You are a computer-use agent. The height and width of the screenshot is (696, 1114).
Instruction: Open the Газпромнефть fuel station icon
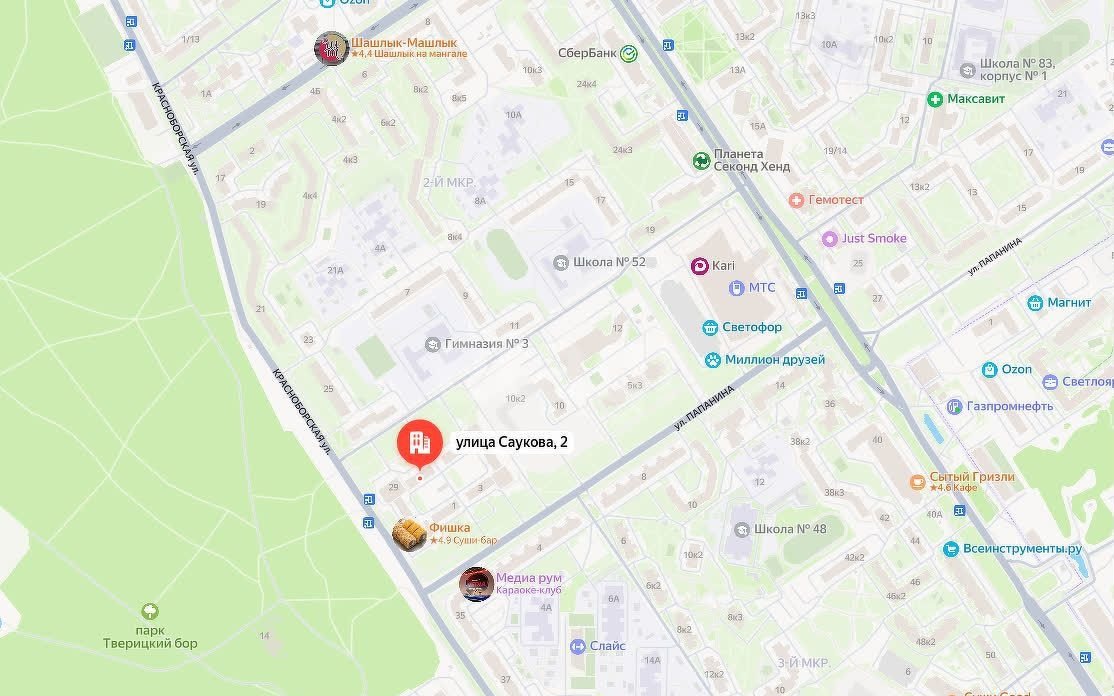click(x=955, y=406)
